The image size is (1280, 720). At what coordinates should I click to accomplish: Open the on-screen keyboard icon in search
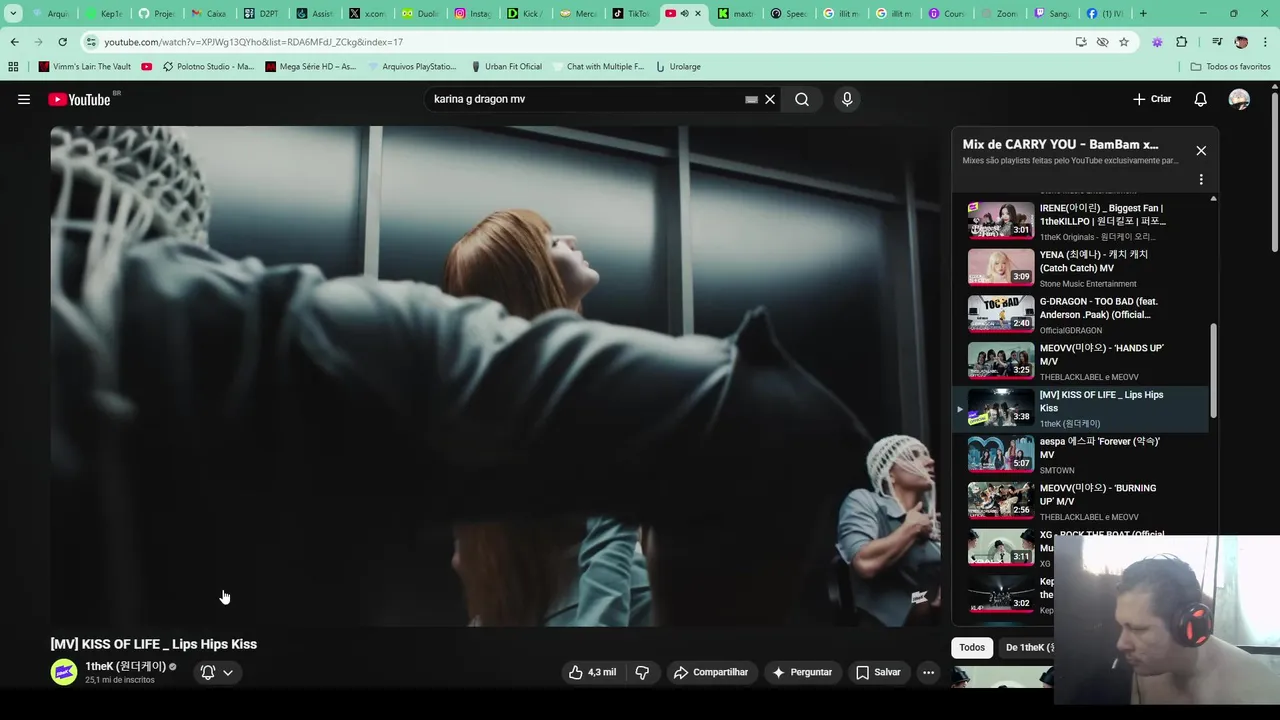(751, 99)
